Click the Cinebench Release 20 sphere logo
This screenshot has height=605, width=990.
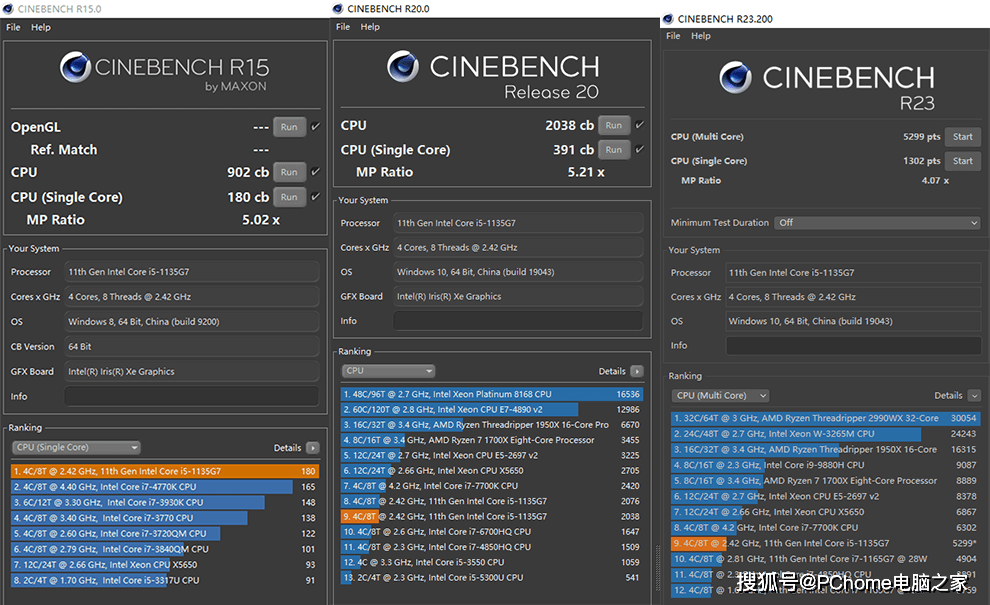[x=403, y=66]
